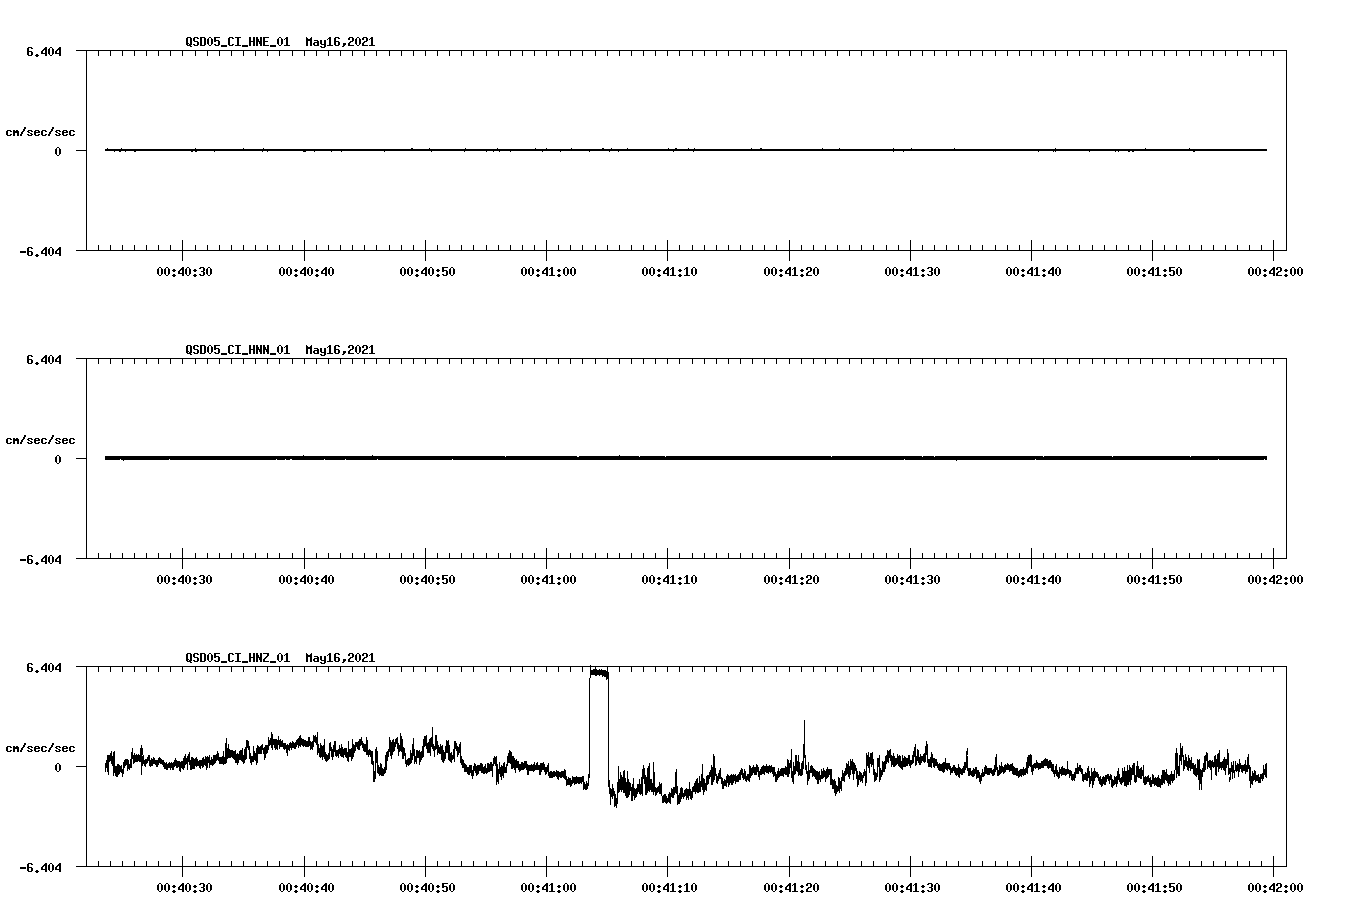
Task: Click the 00:40:50 tick label on HNN axis
Action: click(x=427, y=577)
